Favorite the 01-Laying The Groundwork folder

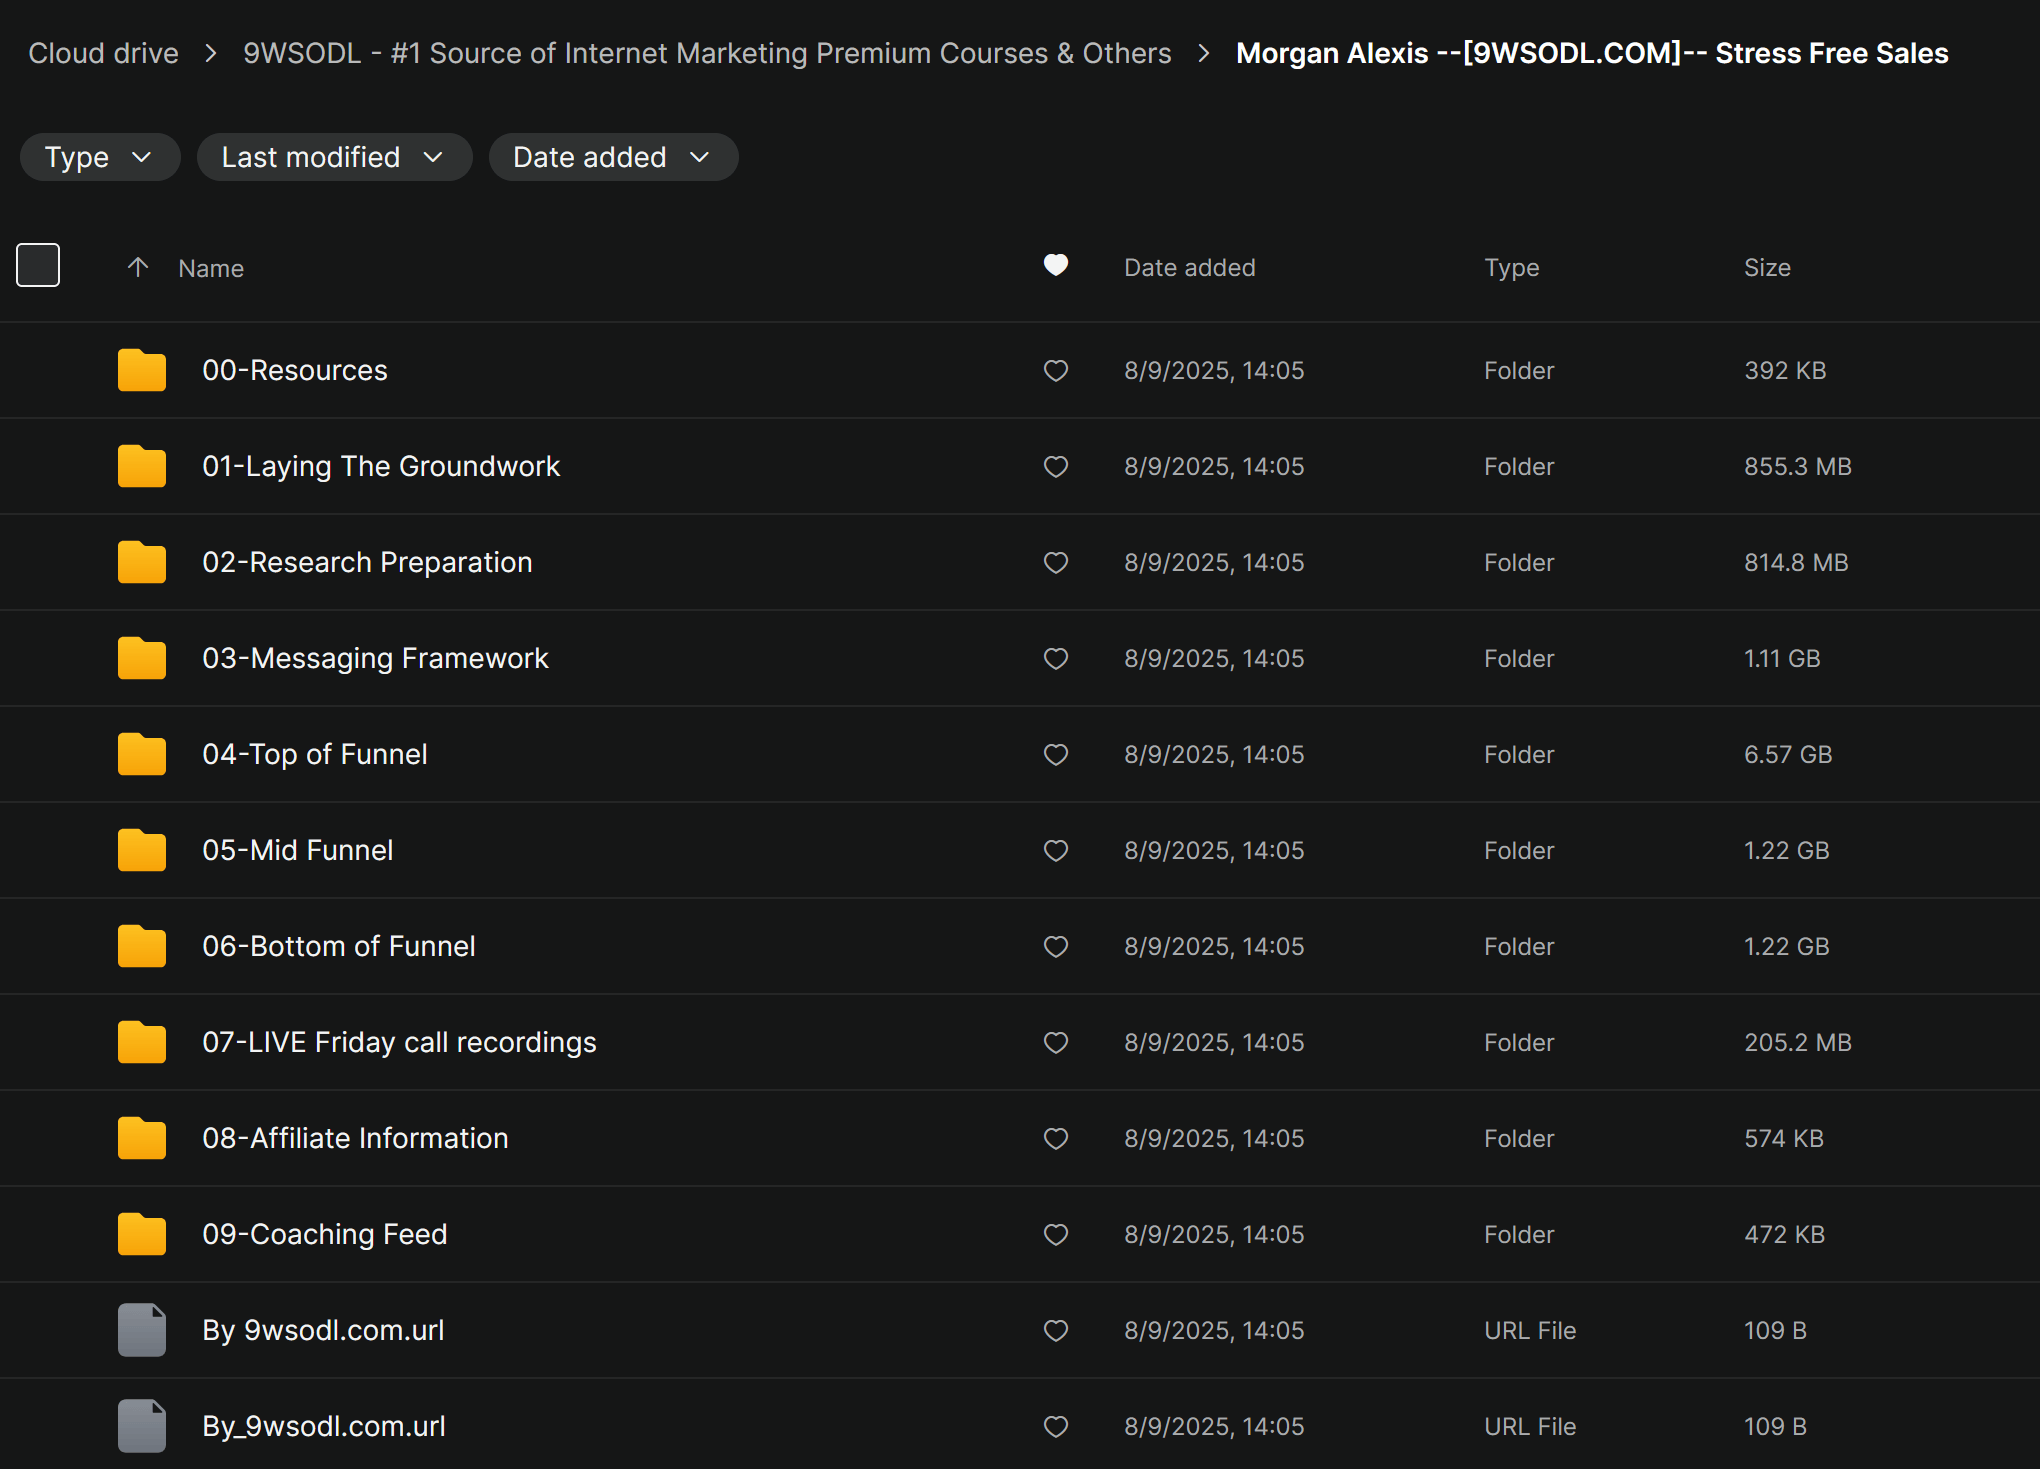click(1056, 467)
